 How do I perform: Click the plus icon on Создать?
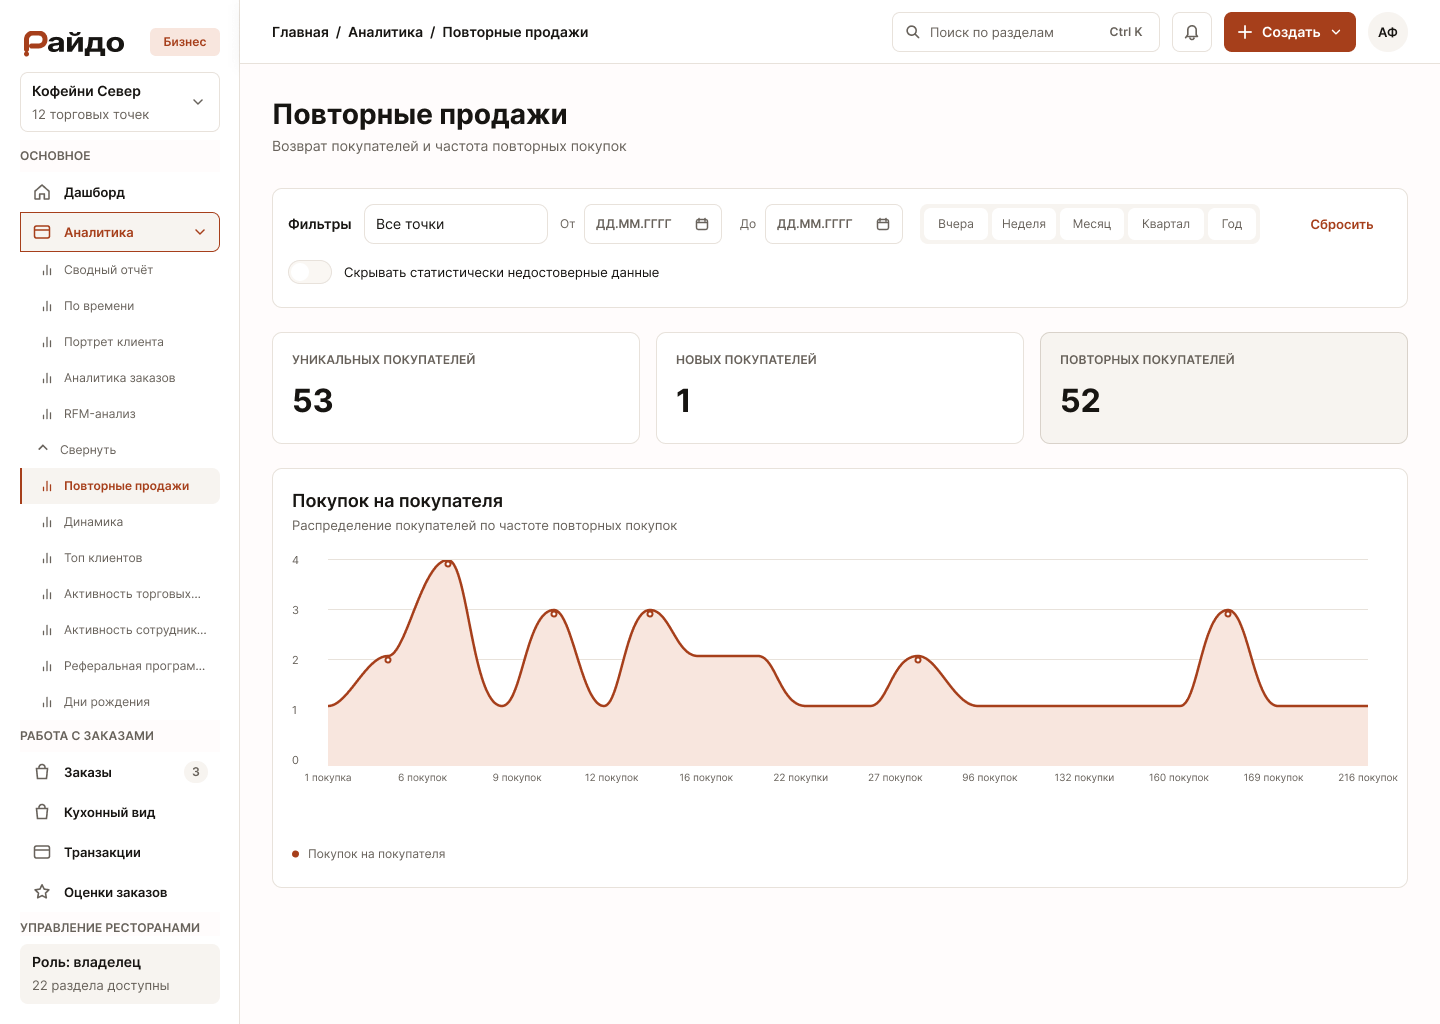click(1245, 32)
